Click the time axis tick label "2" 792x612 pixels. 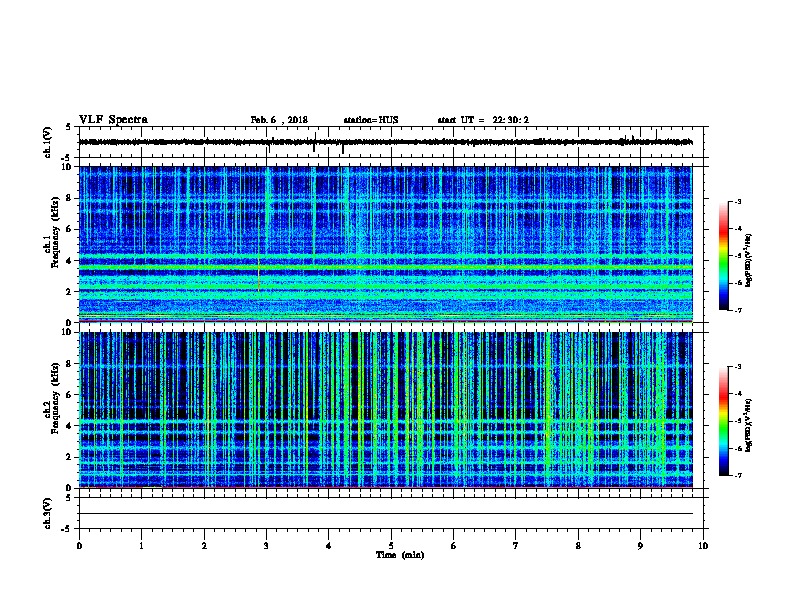[204, 546]
